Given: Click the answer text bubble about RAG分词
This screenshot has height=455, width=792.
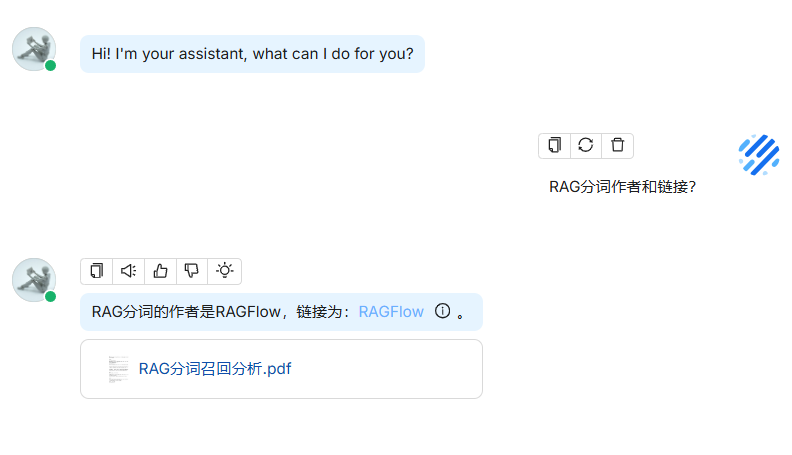Looking at the screenshot, I should [281, 312].
